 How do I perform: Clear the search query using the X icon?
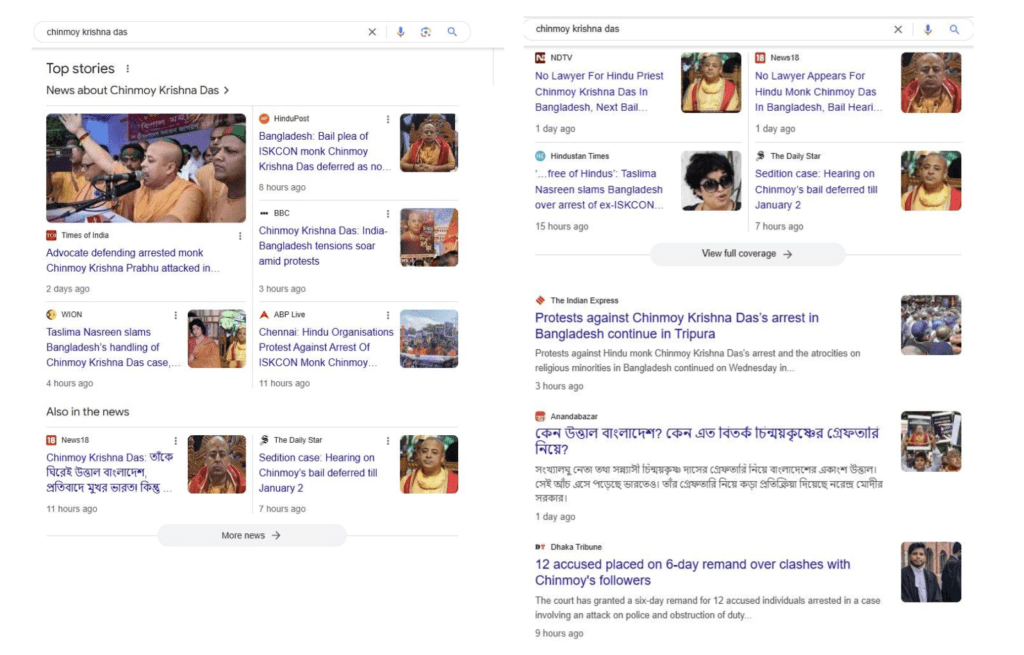tap(372, 31)
